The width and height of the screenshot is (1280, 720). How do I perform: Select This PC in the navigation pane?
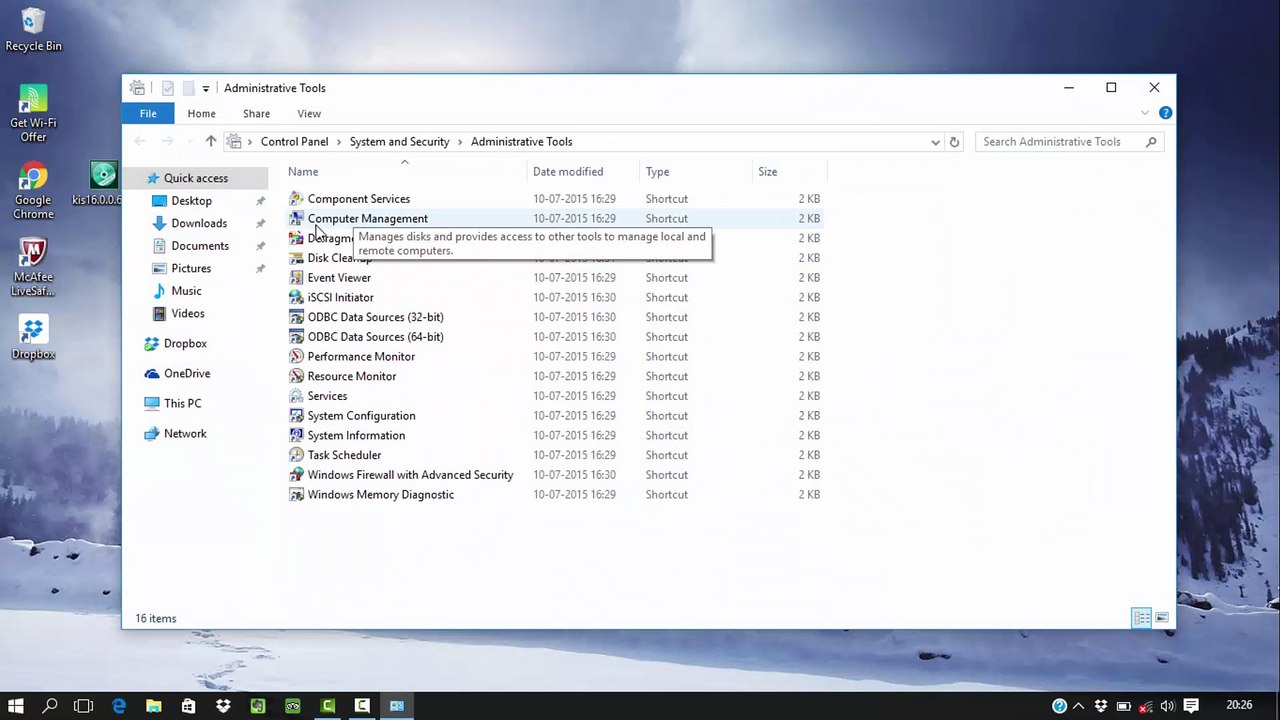(182, 403)
